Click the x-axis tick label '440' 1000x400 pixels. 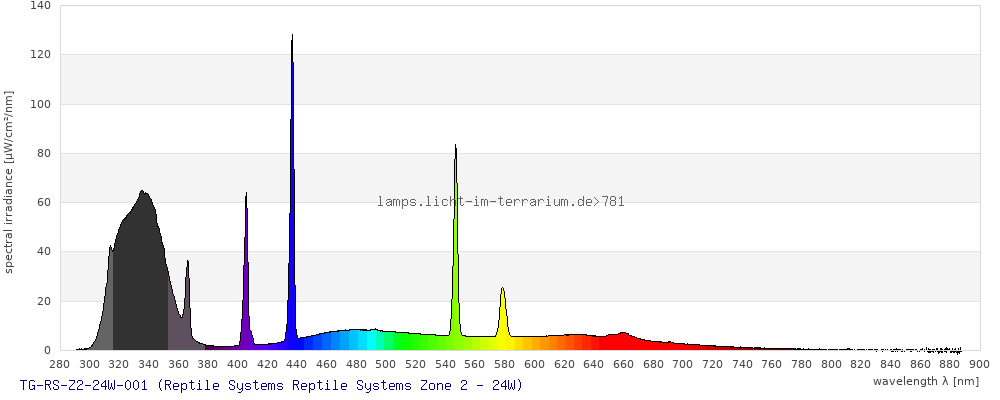297,364
